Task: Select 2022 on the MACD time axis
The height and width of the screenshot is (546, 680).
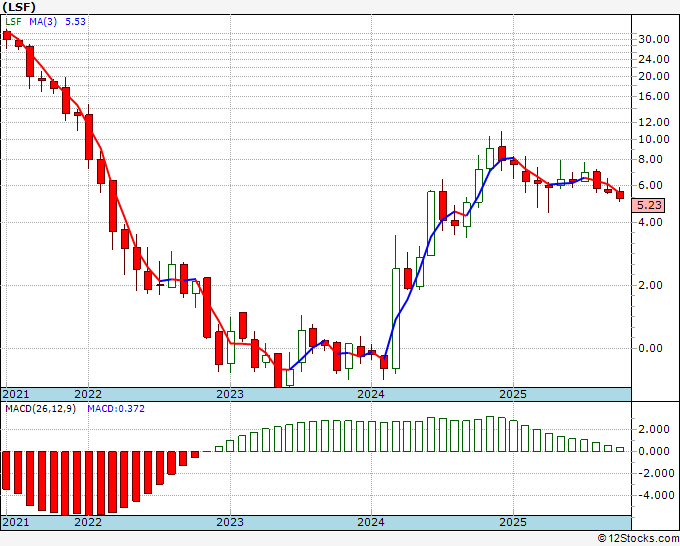Action: pyautogui.click(x=88, y=522)
